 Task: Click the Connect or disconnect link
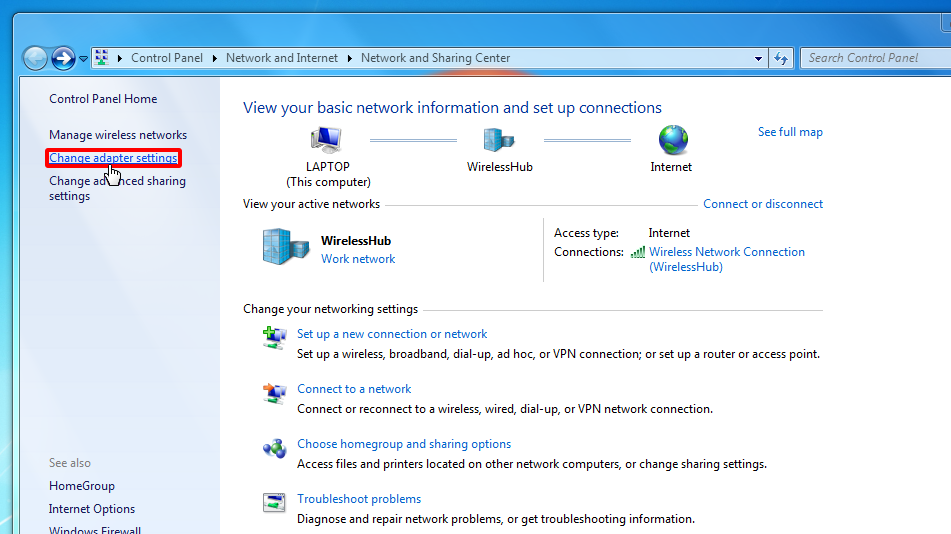762,204
